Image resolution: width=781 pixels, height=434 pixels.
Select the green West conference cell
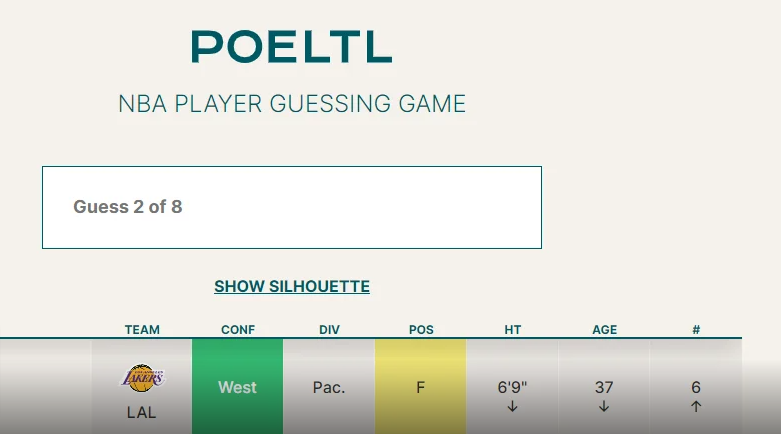(x=238, y=387)
